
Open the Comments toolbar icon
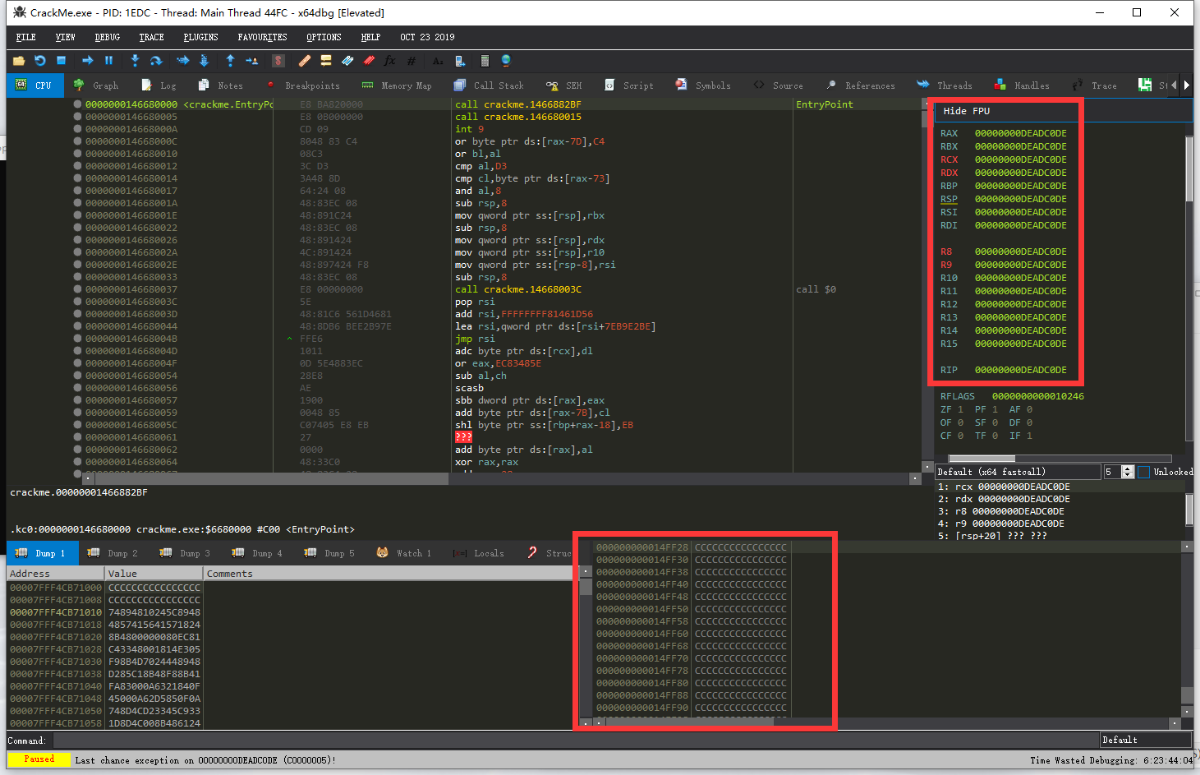326,60
